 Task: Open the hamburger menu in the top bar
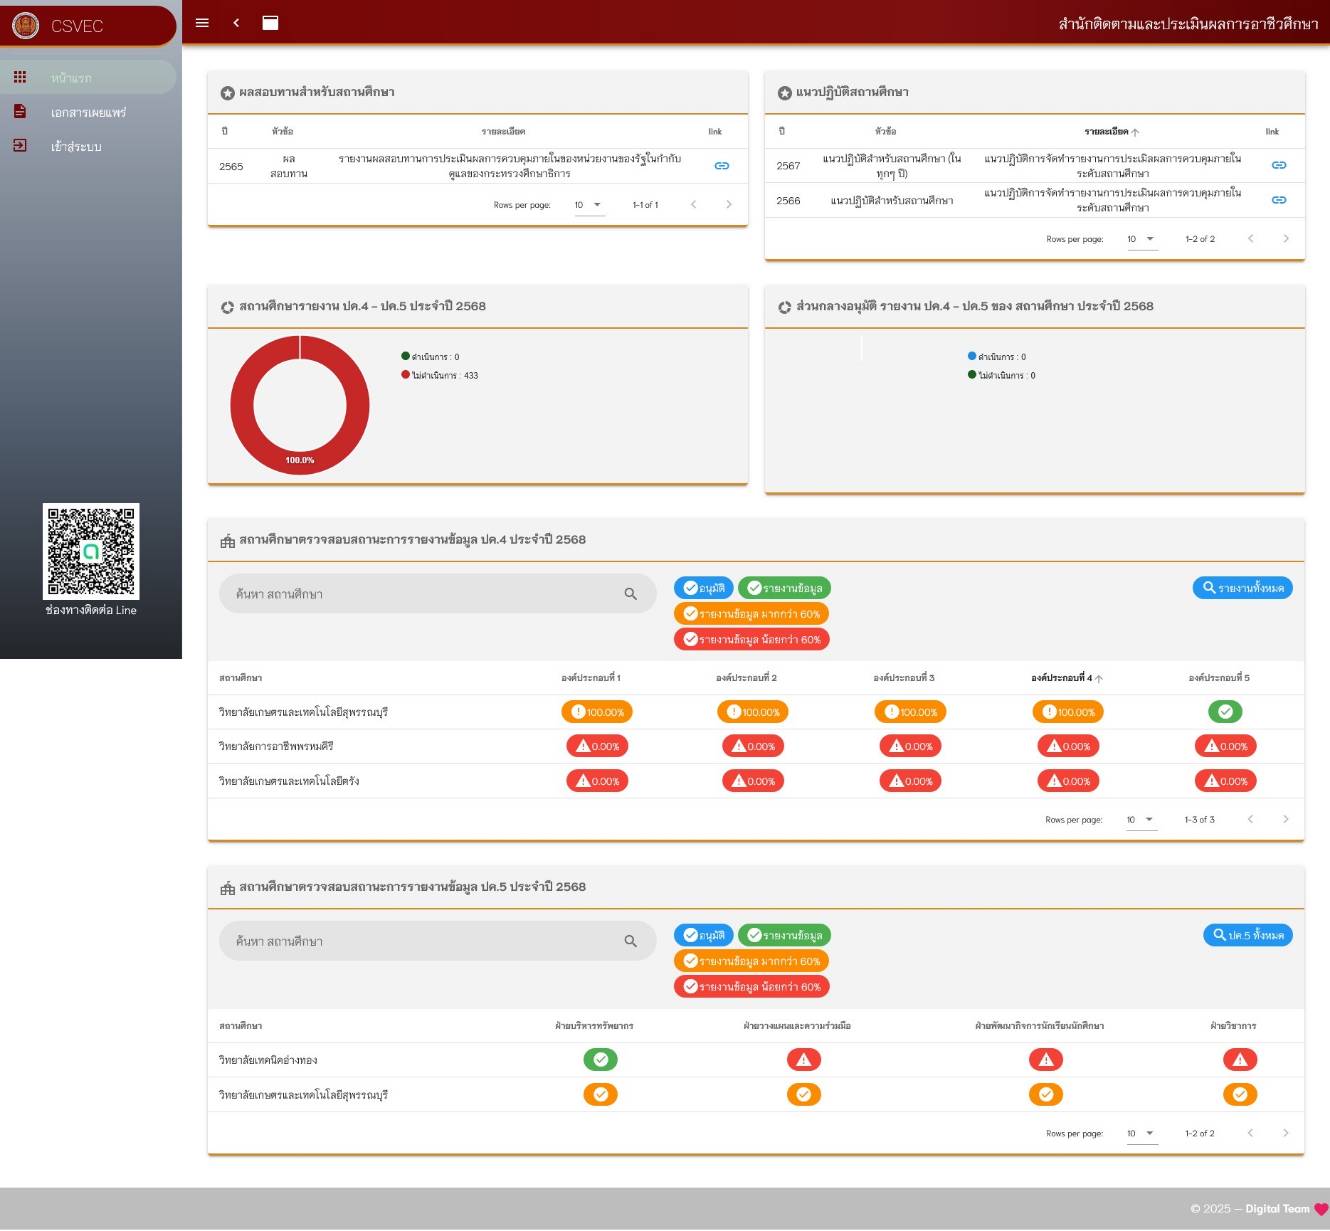pyautogui.click(x=202, y=23)
